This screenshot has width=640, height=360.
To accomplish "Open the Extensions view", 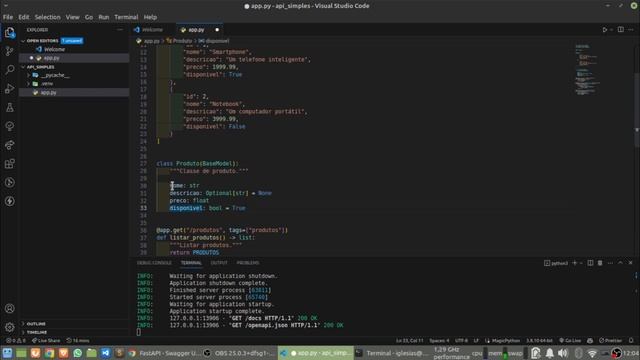I will [9, 164].
